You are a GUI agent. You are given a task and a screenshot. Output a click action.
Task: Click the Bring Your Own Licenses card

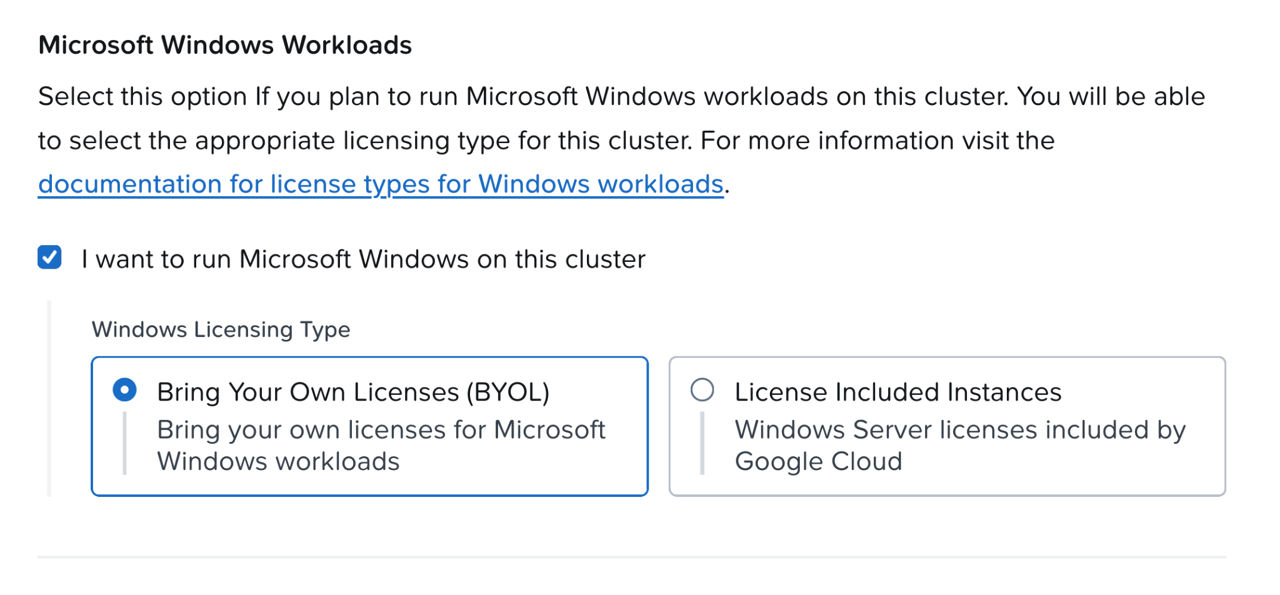click(x=370, y=425)
